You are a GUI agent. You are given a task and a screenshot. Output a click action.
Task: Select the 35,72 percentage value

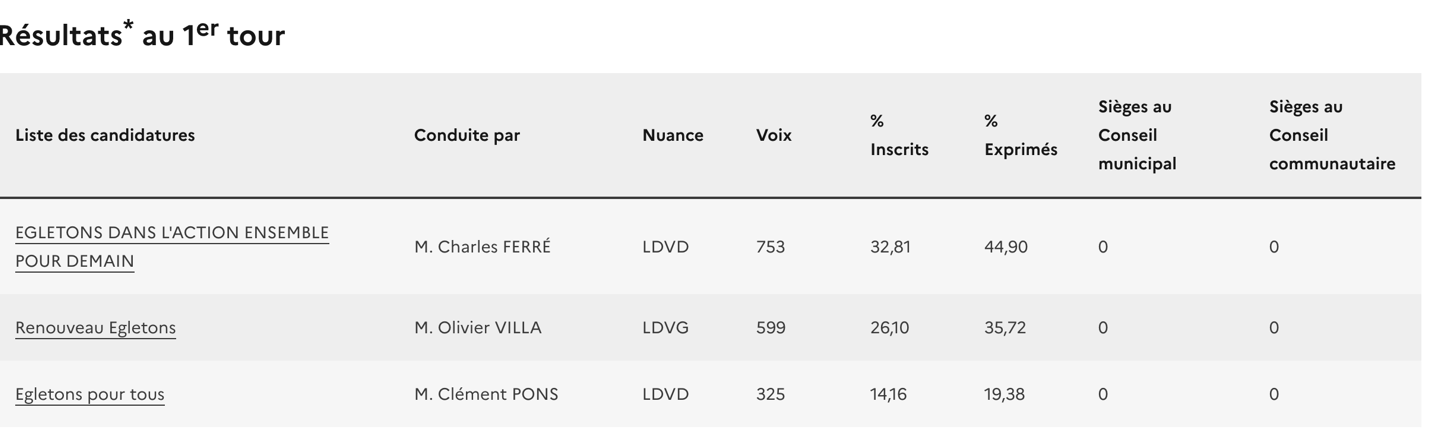tap(1004, 328)
